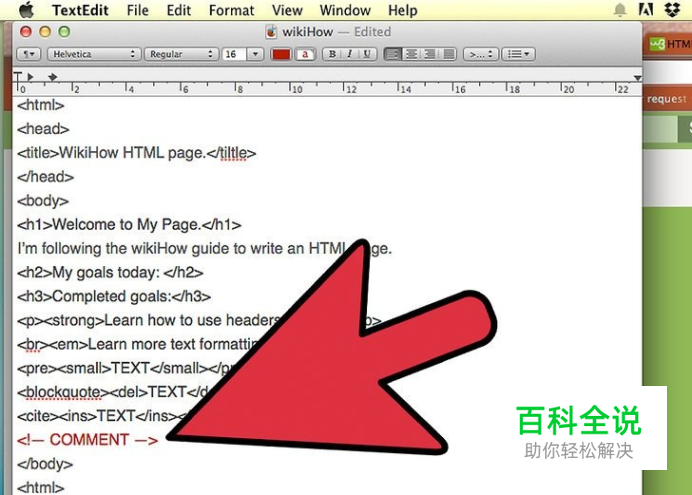Click the '<h3>Completed goals:</h3>' line
Image resolution: width=692 pixels, height=495 pixels.
pyautogui.click(x=114, y=296)
